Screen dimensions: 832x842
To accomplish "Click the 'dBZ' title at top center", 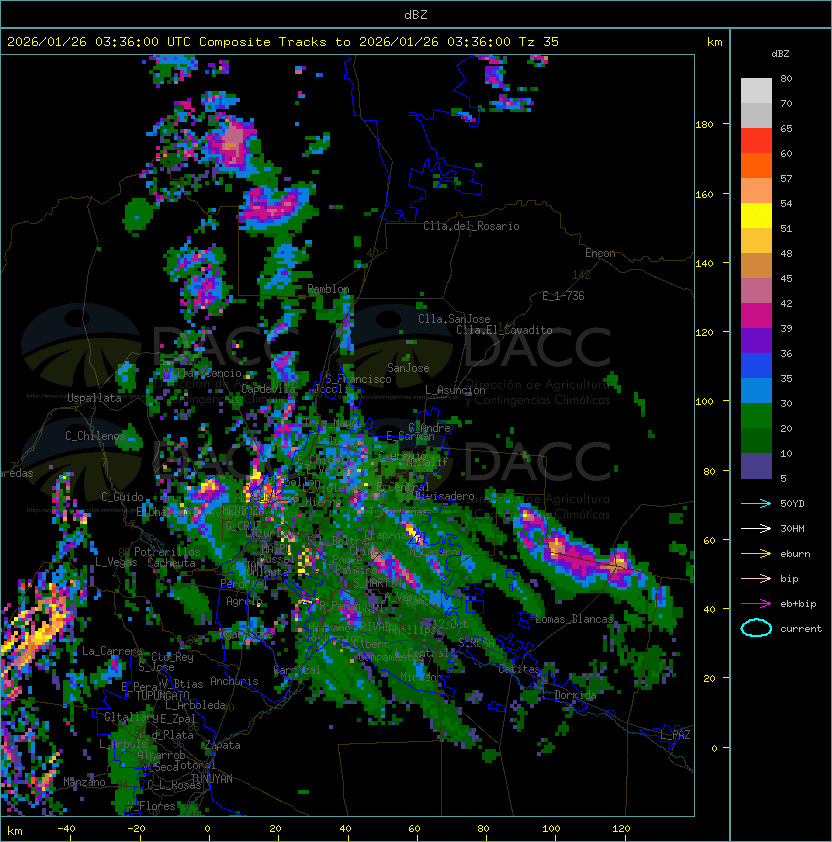I will (x=416, y=15).
